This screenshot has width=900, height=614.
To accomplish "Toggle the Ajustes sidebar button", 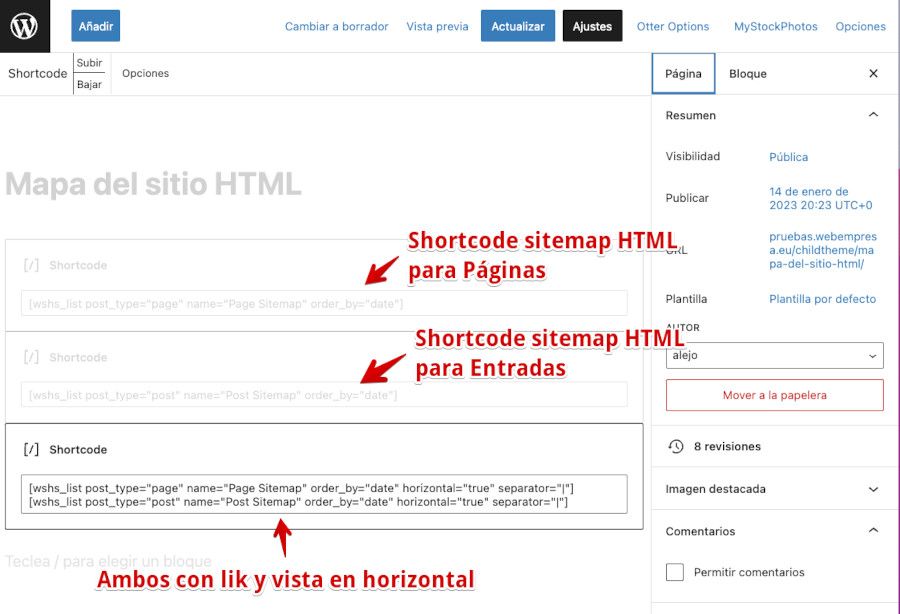I will (x=592, y=26).
